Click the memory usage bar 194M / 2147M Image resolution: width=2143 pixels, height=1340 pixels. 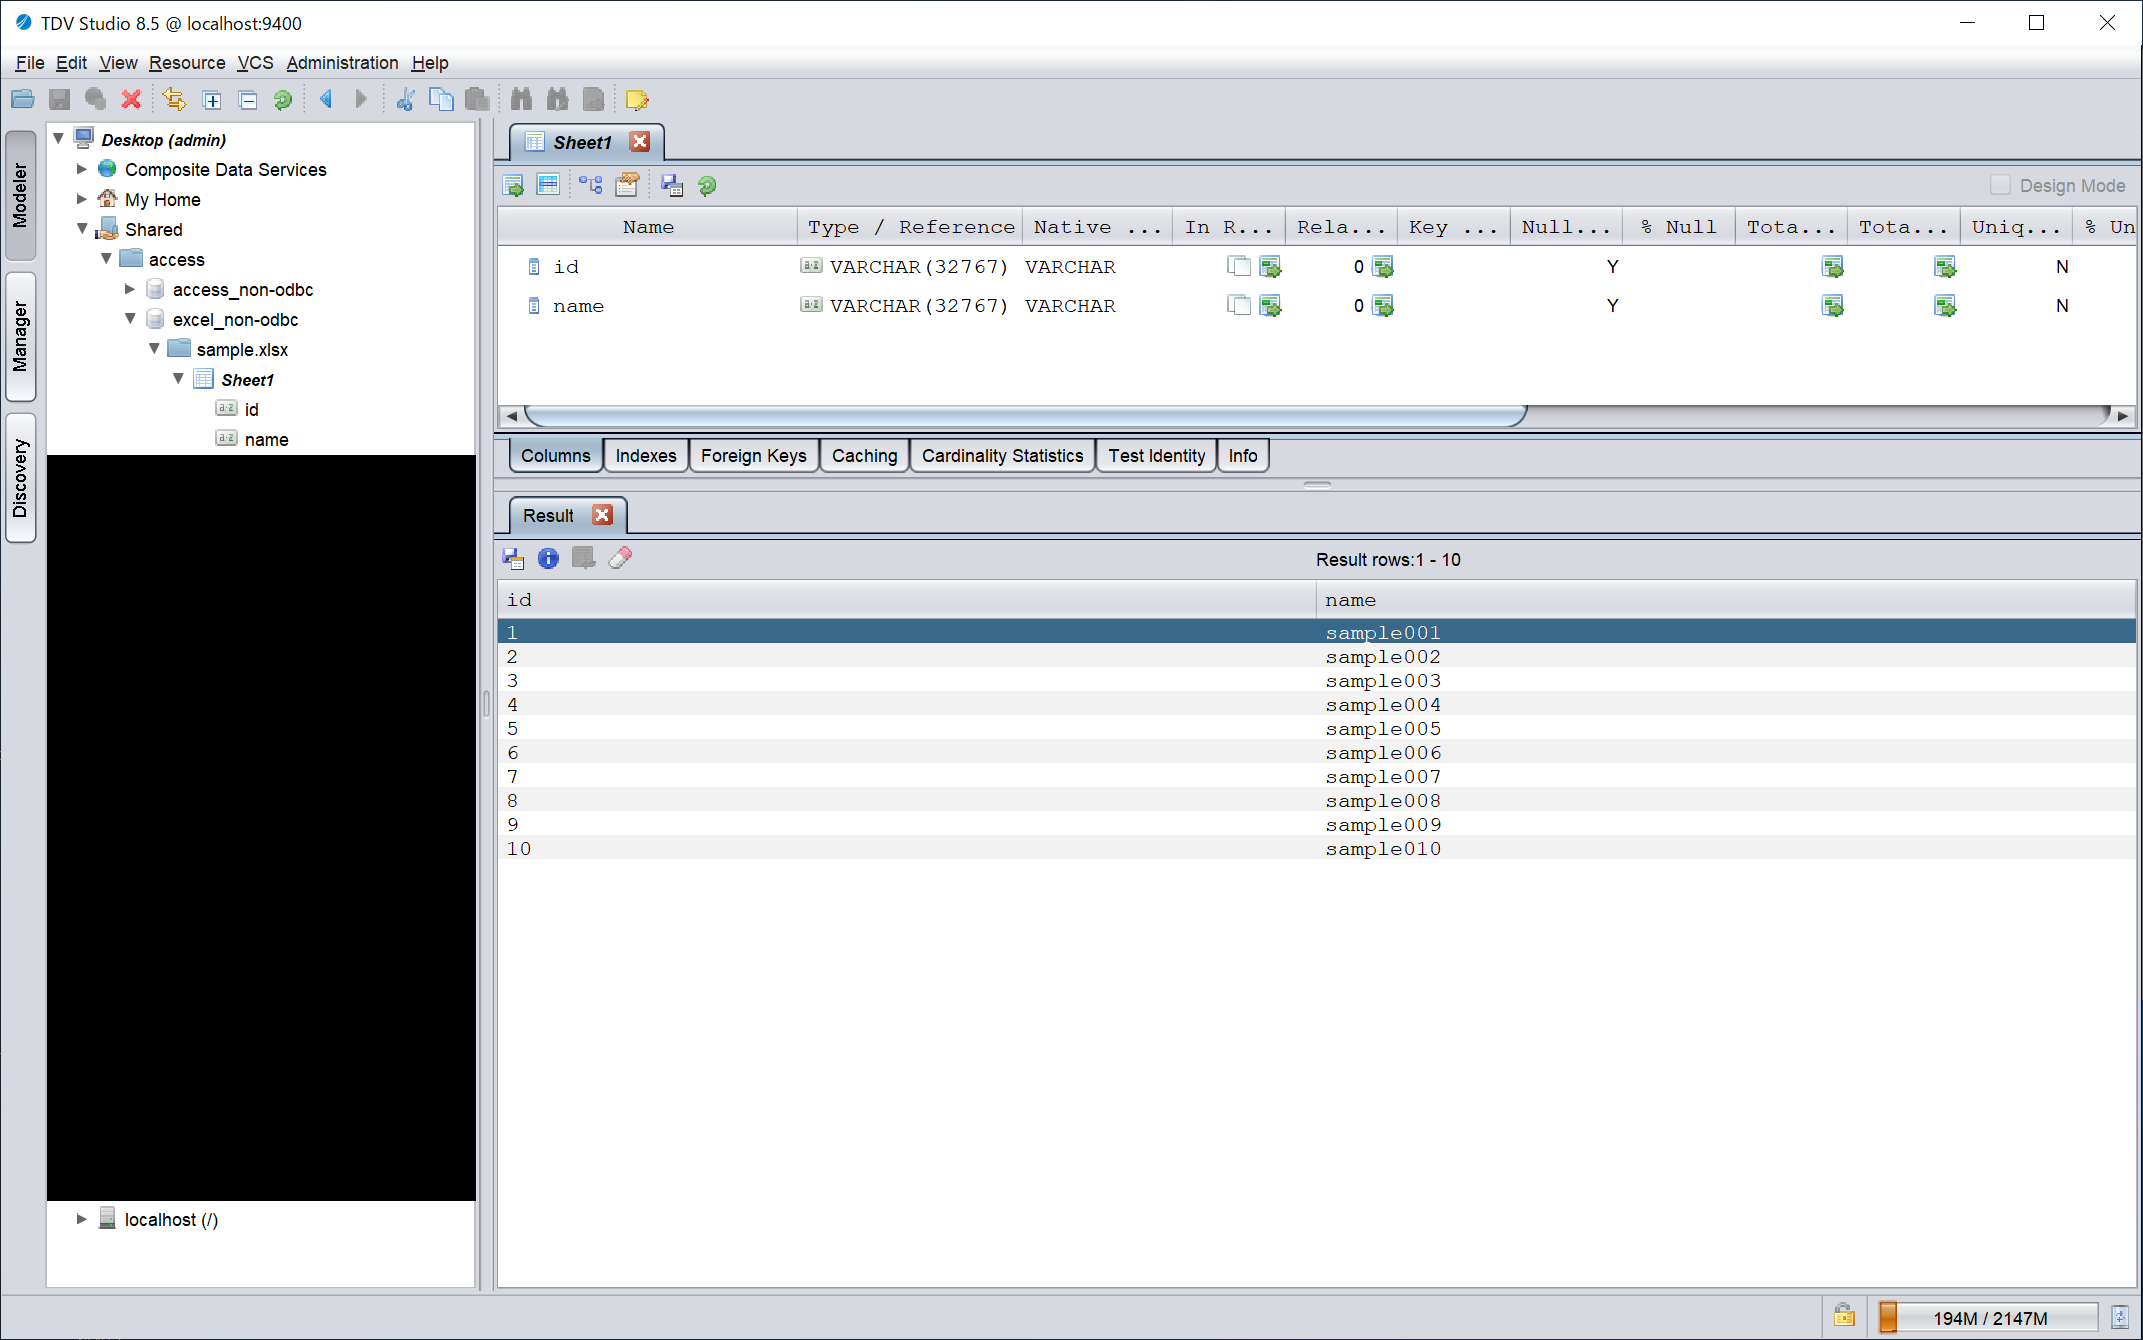point(1988,1317)
